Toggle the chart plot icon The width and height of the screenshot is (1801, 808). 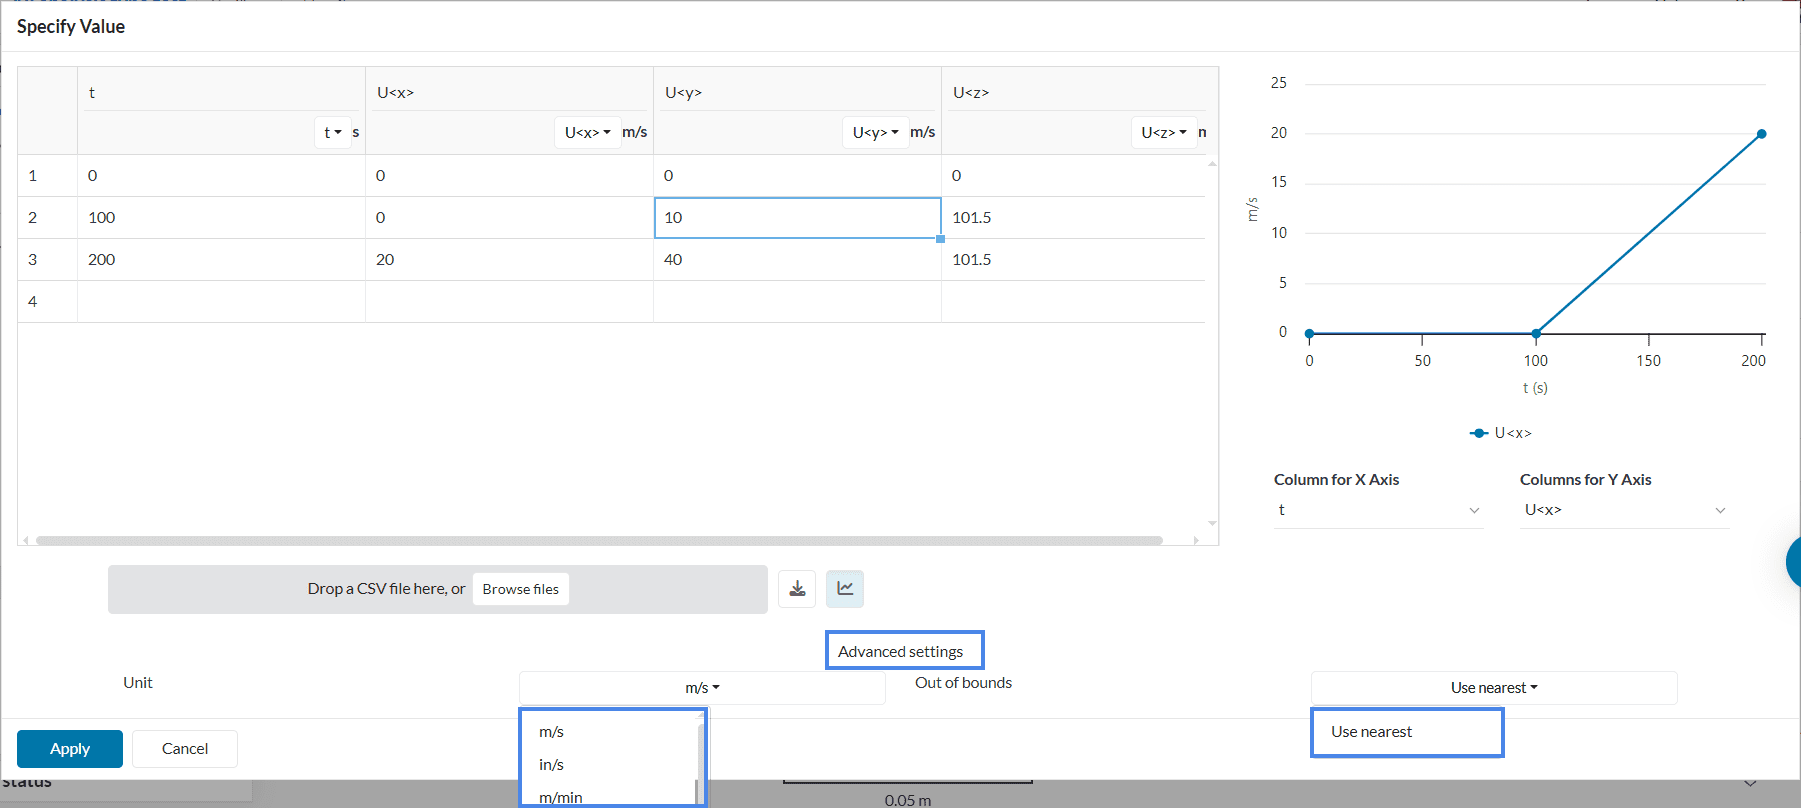[x=845, y=589]
